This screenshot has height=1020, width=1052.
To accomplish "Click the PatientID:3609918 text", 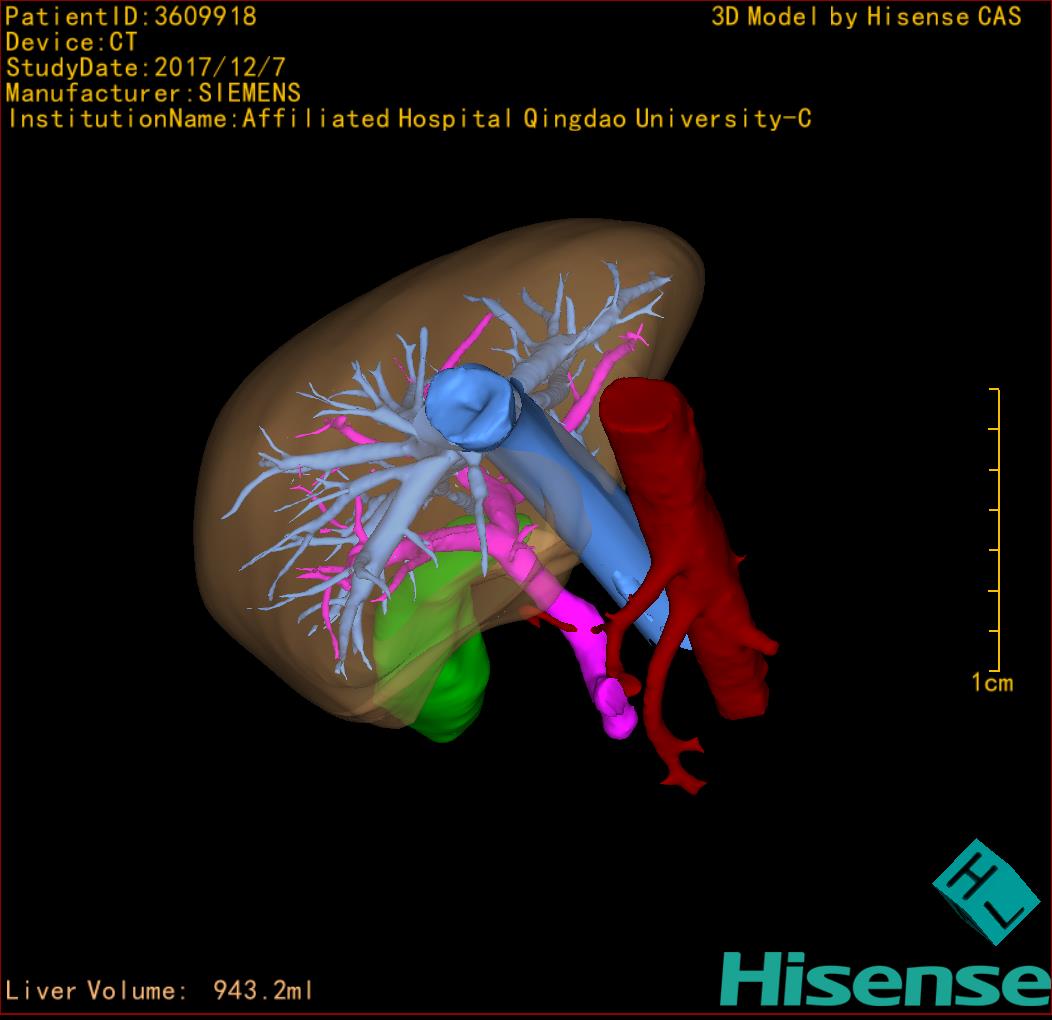I will (131, 16).
